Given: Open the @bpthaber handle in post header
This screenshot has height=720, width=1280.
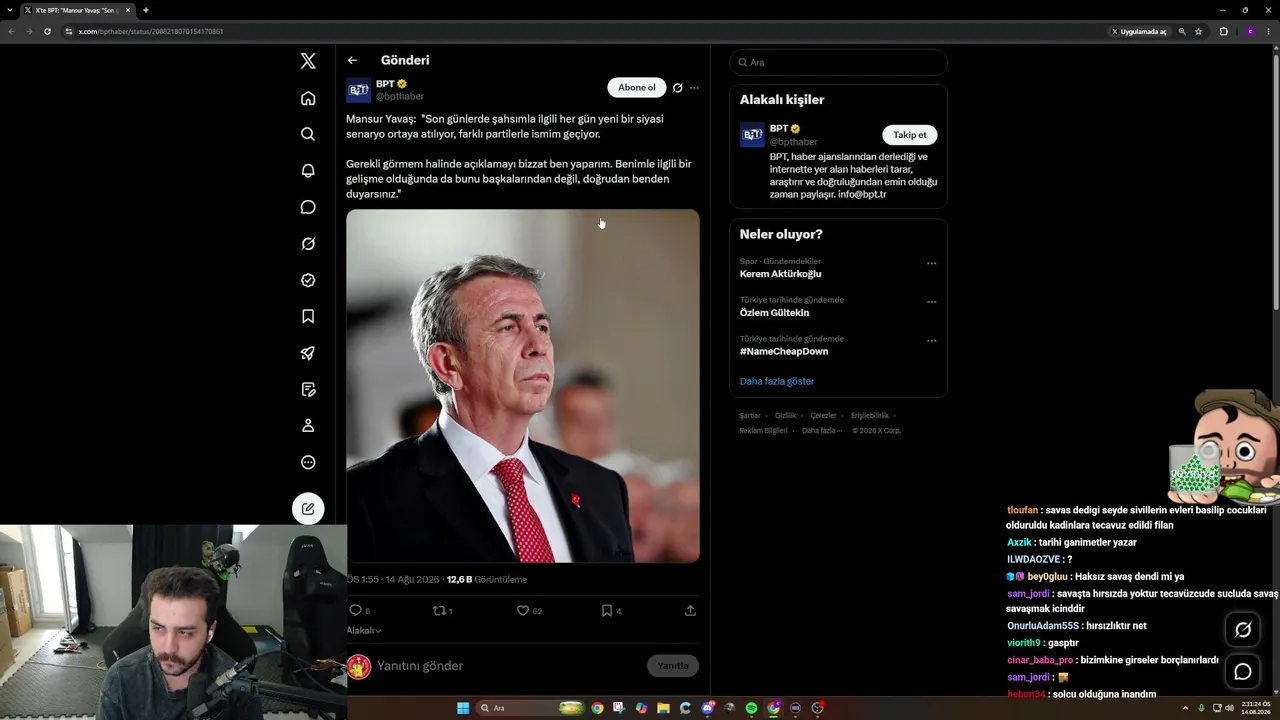Looking at the screenshot, I should click(400, 97).
